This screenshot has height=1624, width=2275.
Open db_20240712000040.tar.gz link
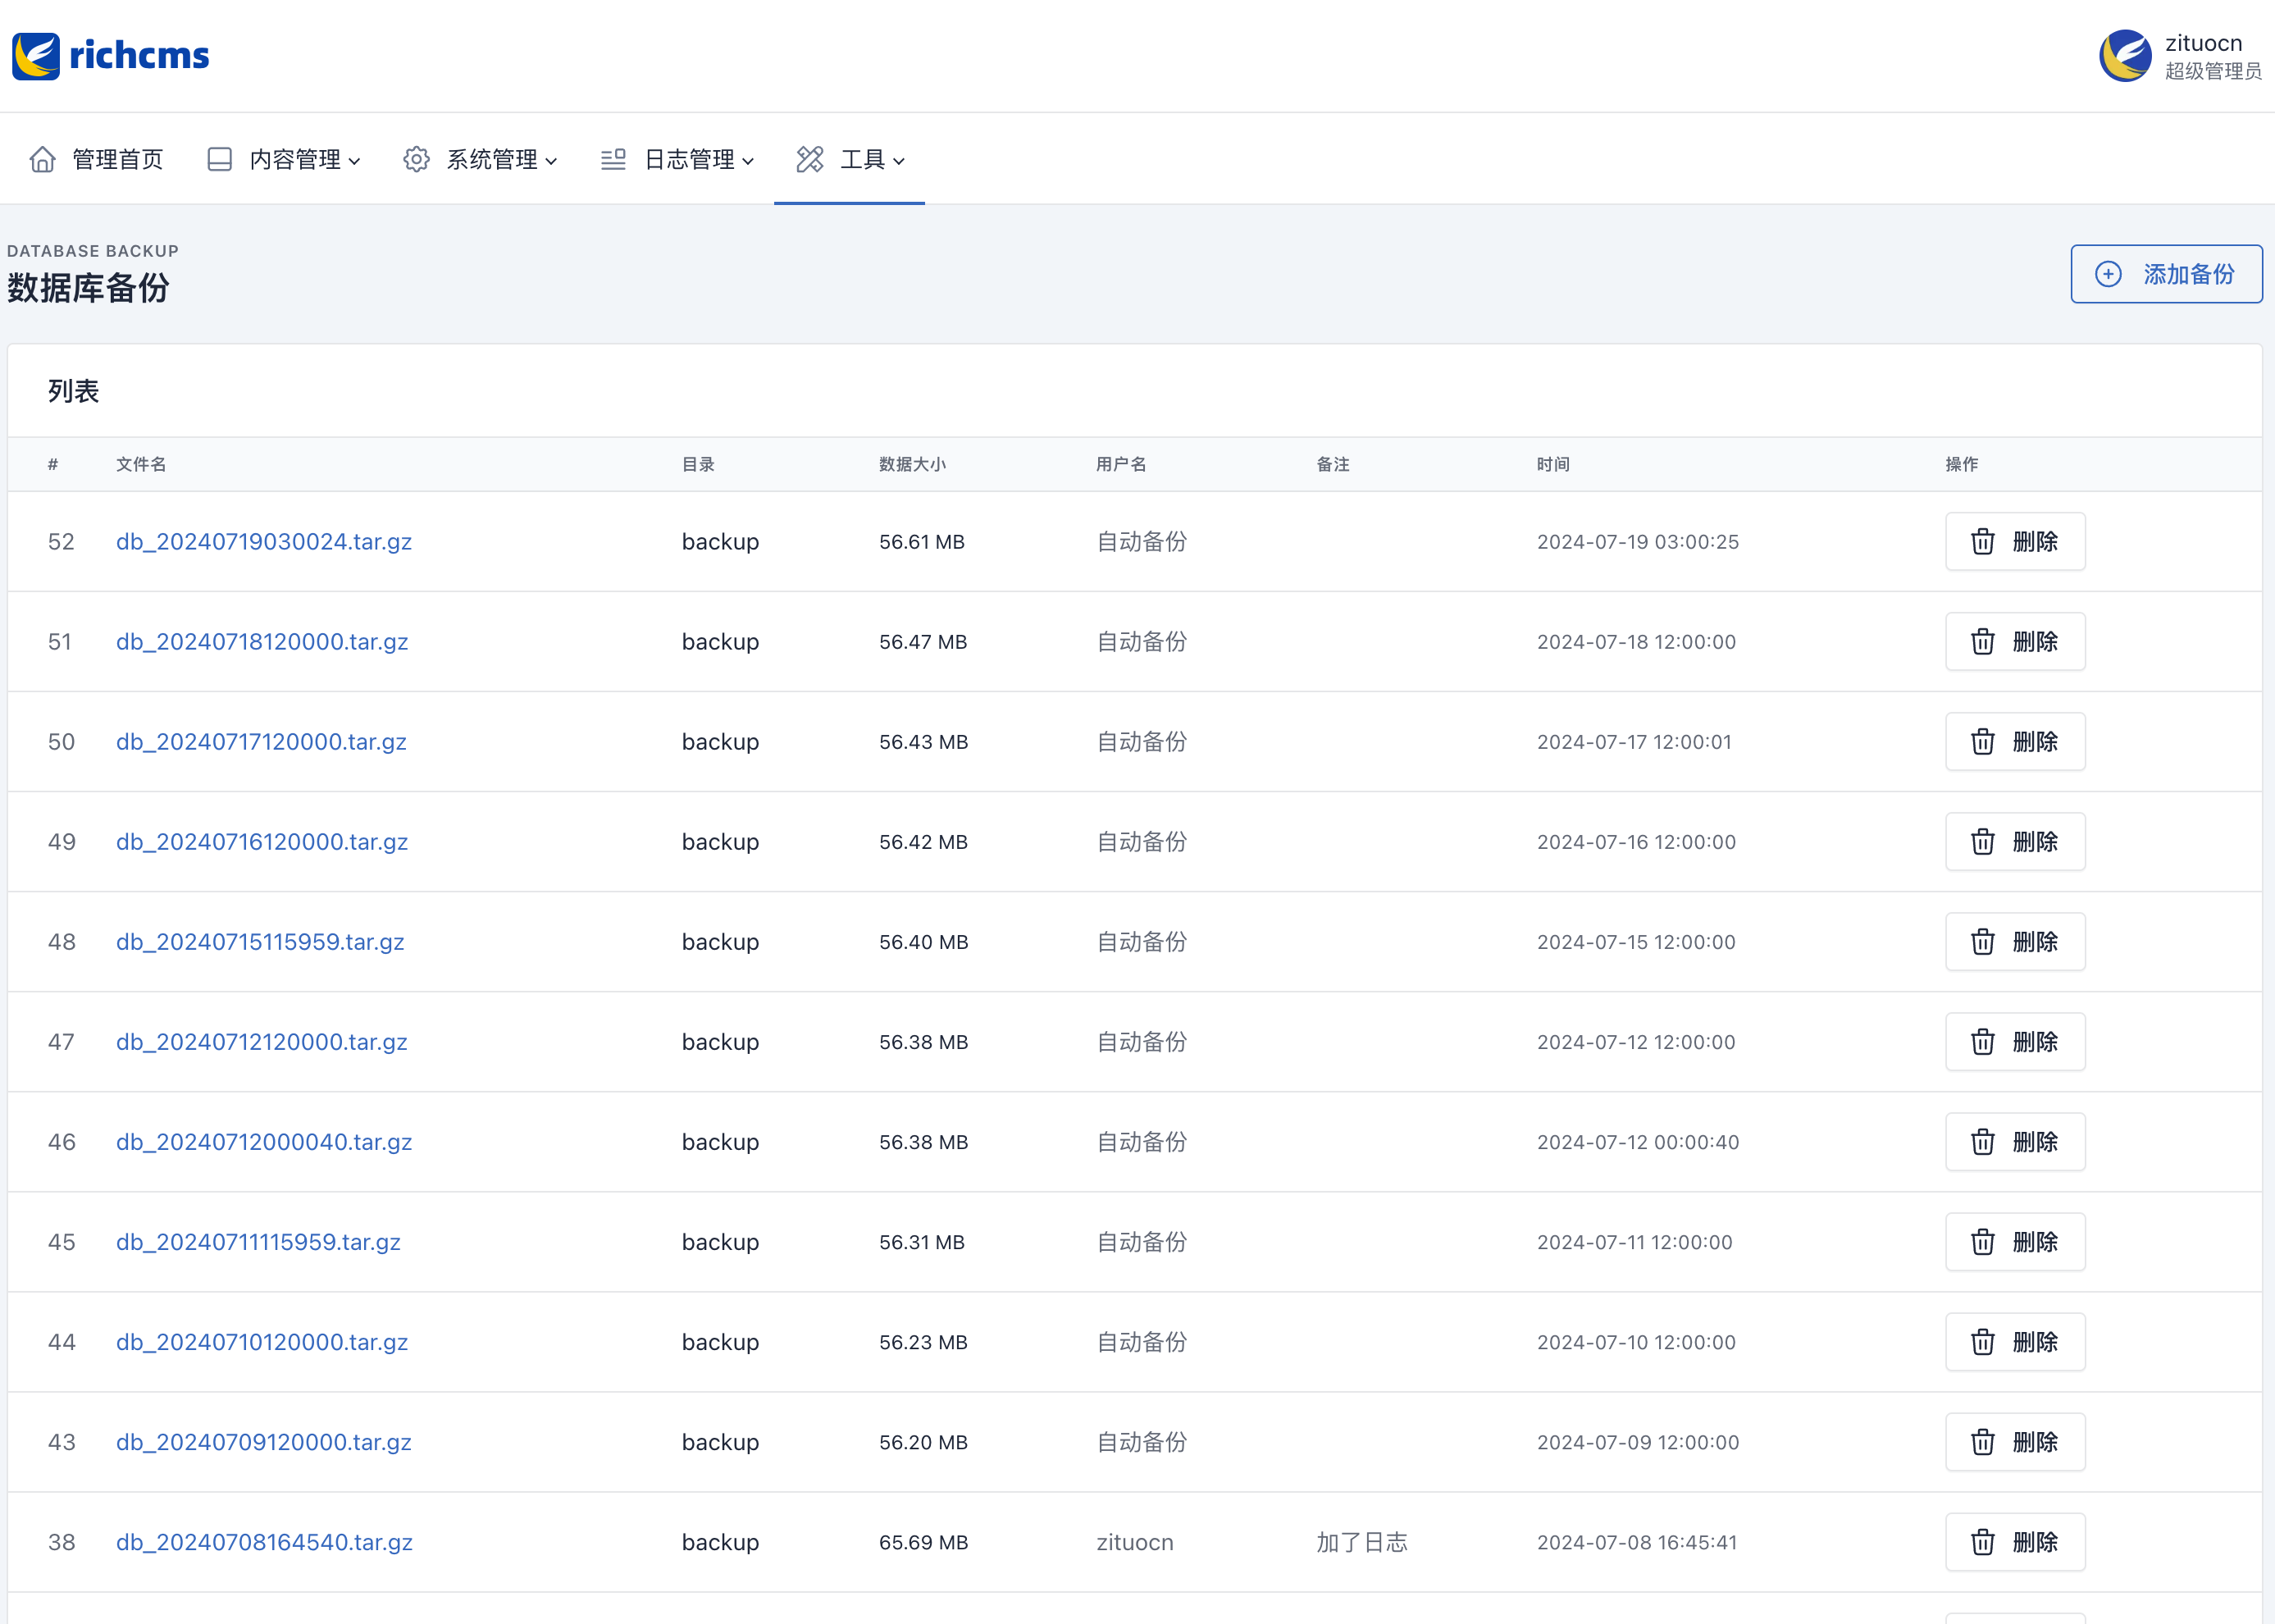(x=264, y=1141)
